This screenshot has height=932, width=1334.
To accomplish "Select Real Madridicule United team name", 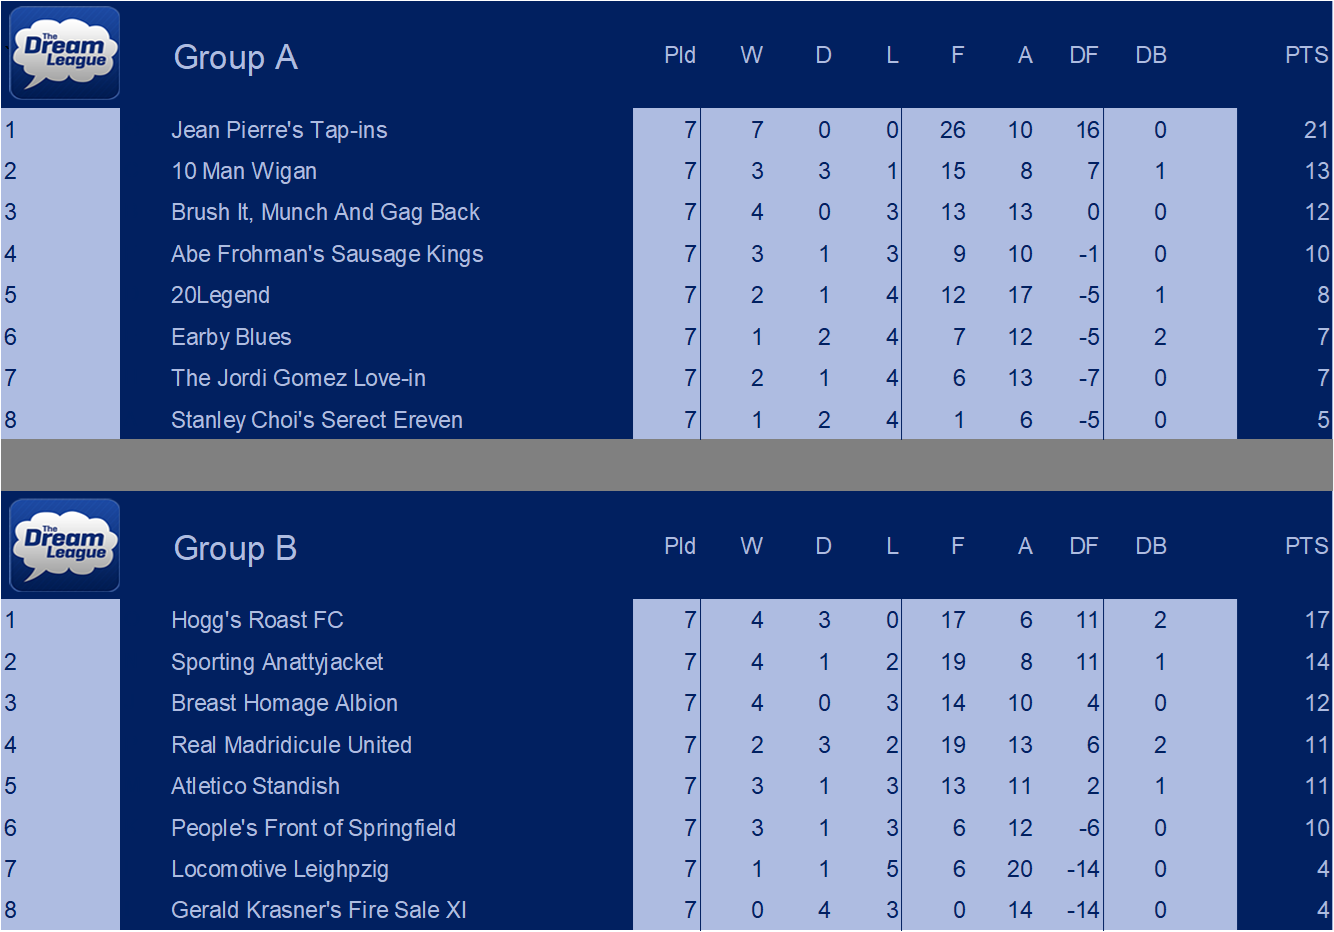I will pyautogui.click(x=291, y=745).
